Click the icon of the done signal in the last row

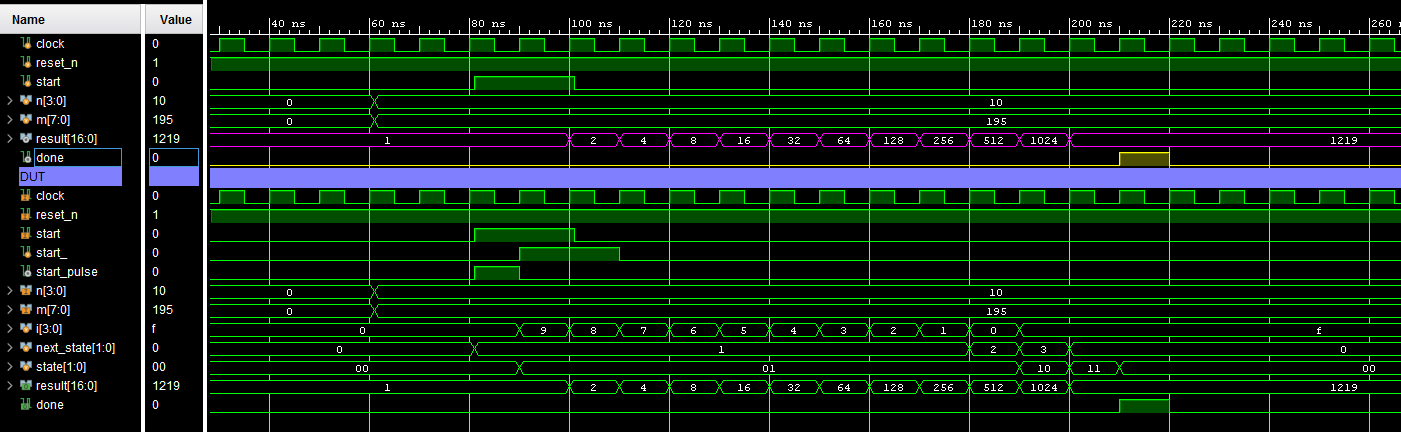[x=26, y=405]
